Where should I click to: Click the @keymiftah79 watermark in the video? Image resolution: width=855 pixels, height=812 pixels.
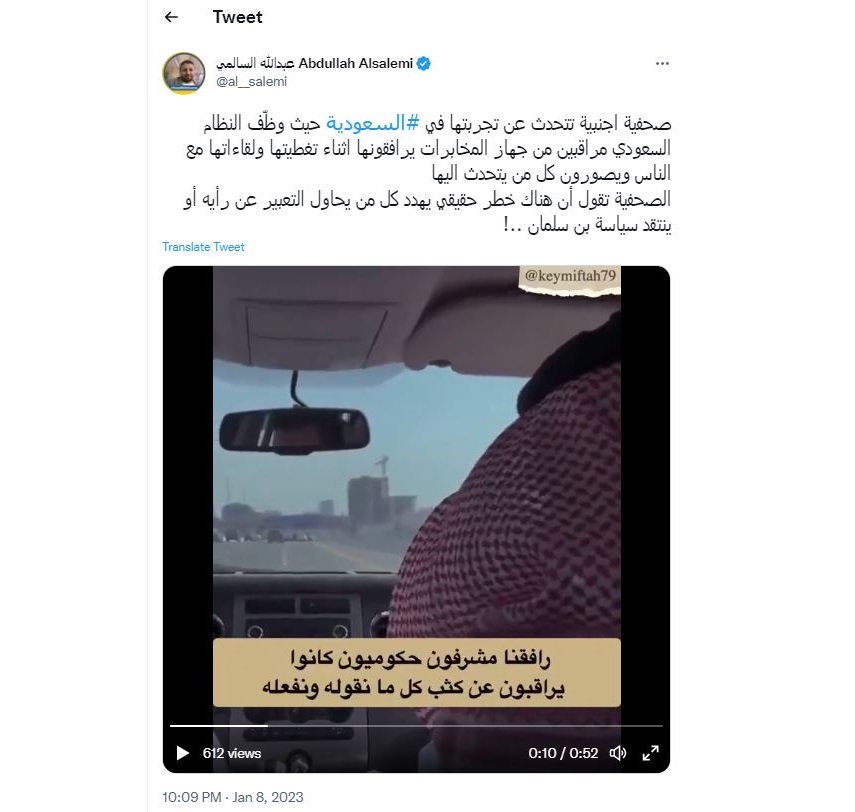570,276
